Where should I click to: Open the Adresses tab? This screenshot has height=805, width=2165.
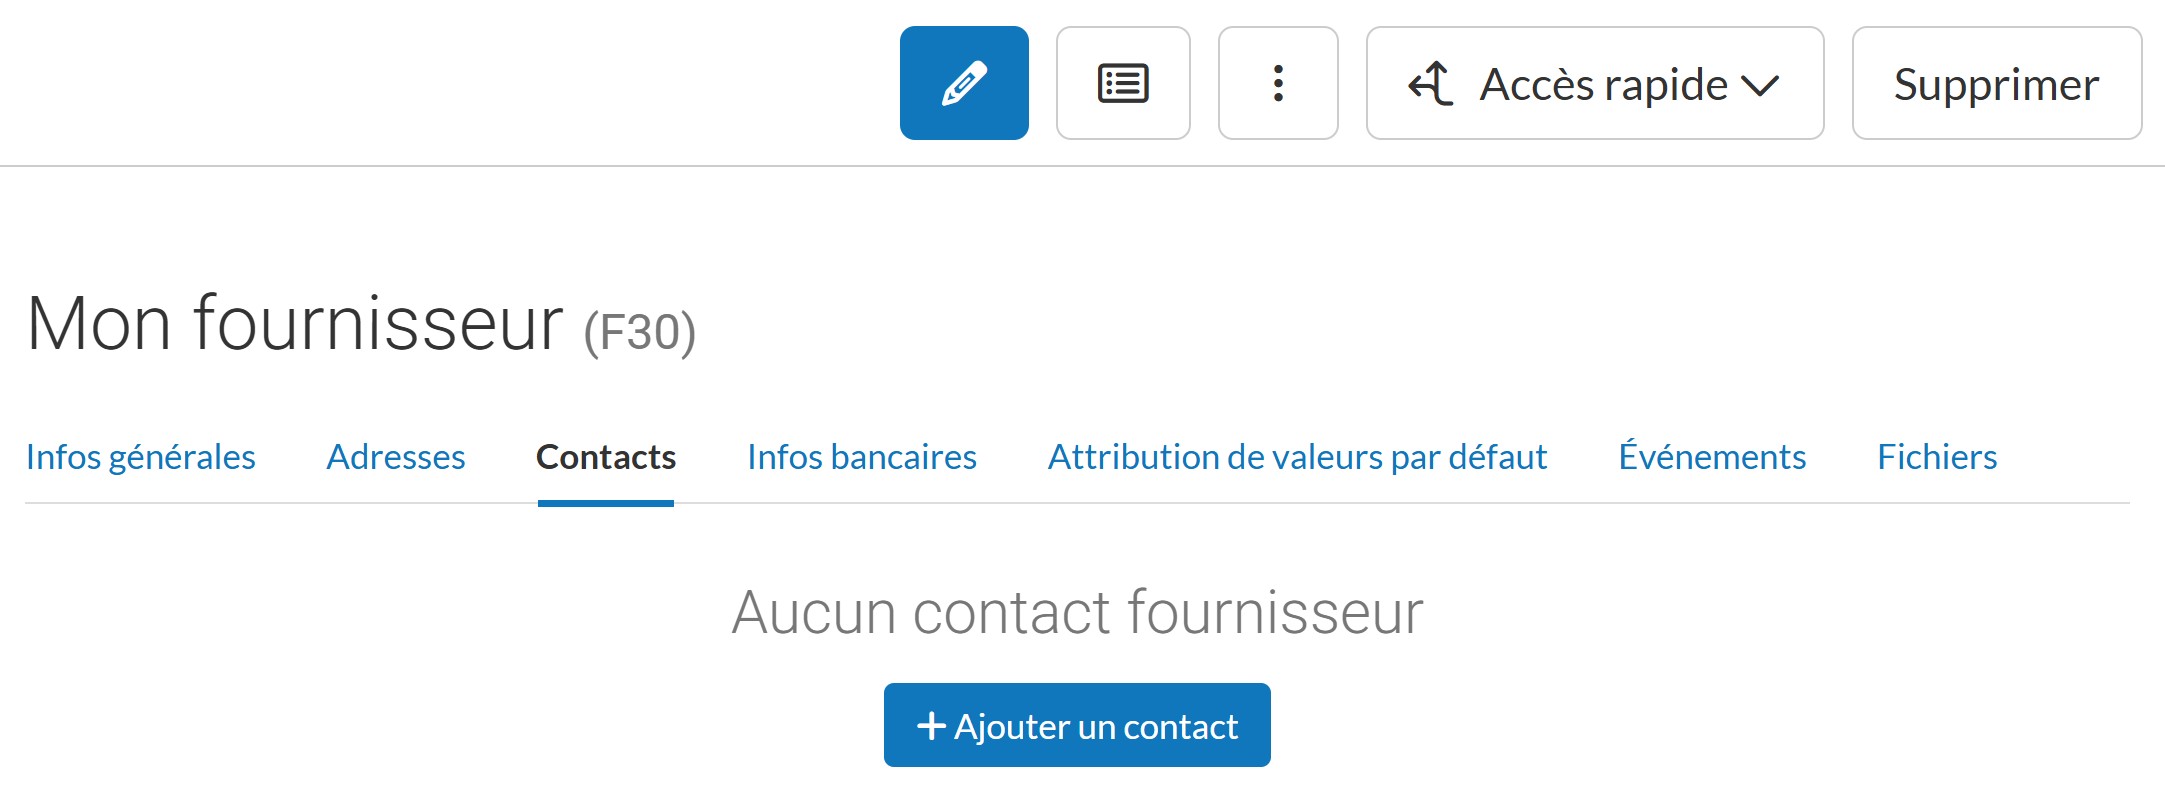click(395, 457)
